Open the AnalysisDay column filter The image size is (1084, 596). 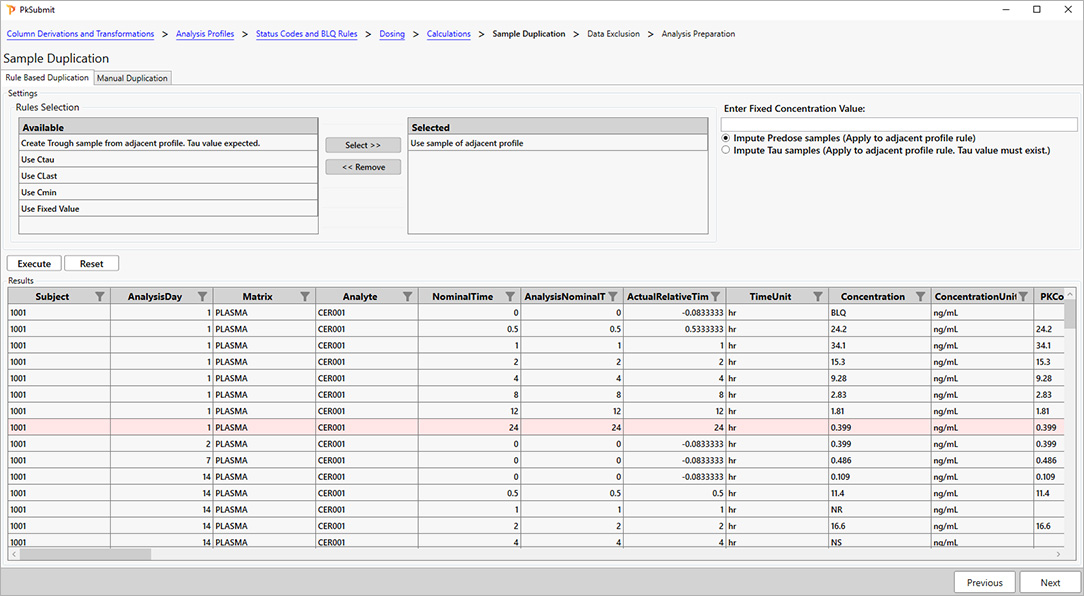[203, 296]
